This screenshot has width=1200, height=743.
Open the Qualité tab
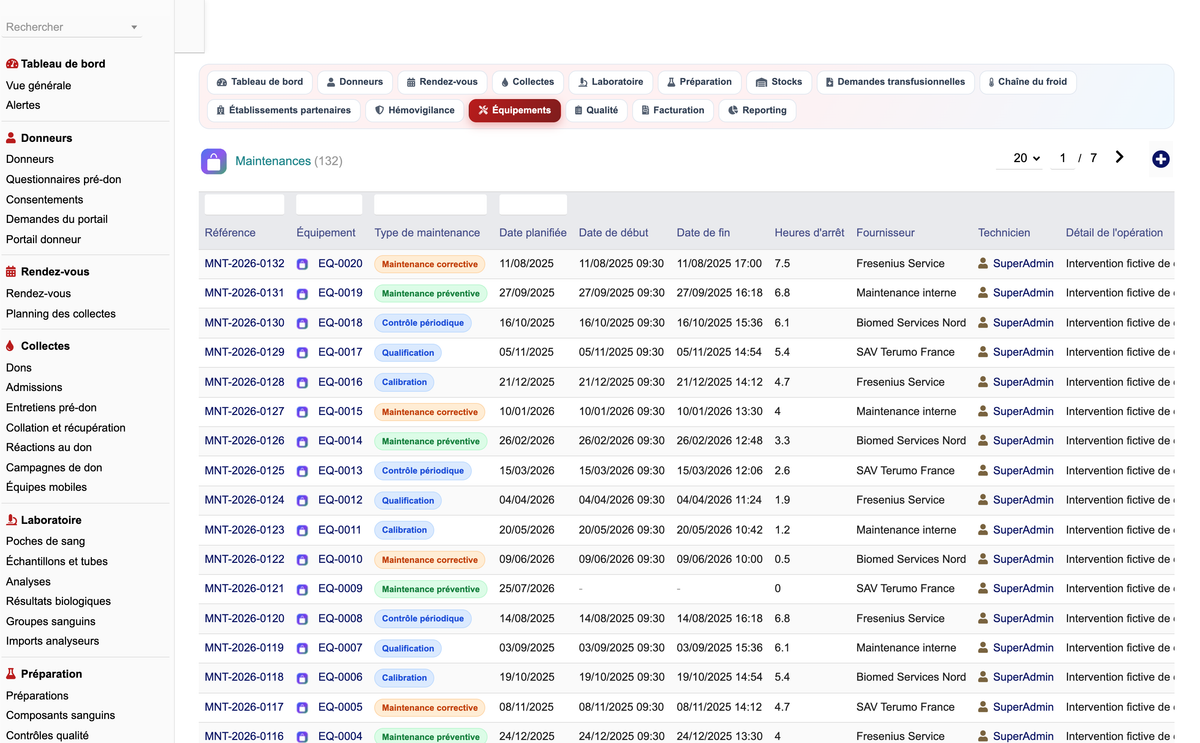pos(596,110)
